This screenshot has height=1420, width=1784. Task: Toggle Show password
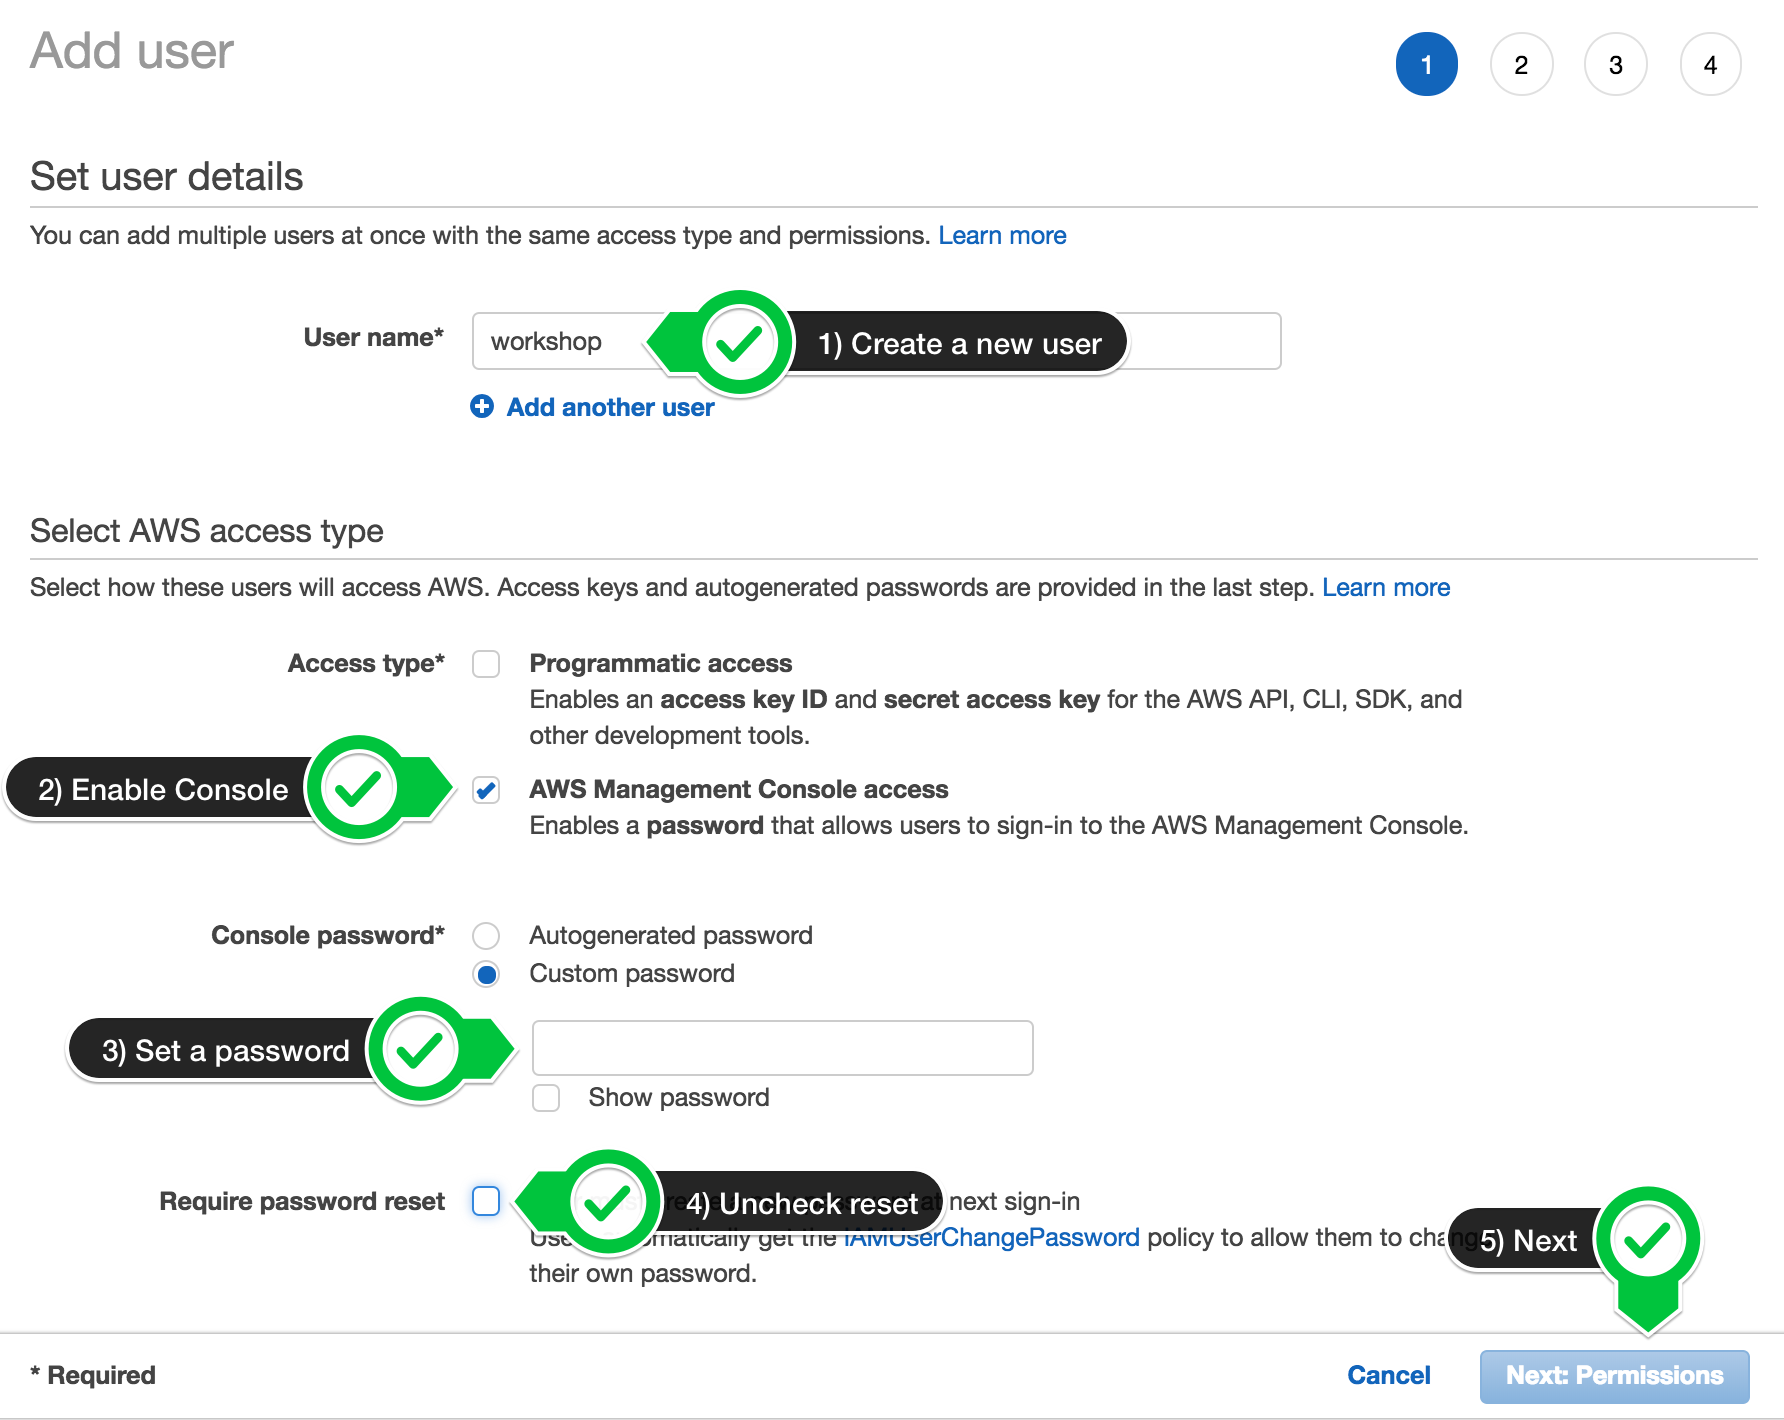(x=546, y=1098)
